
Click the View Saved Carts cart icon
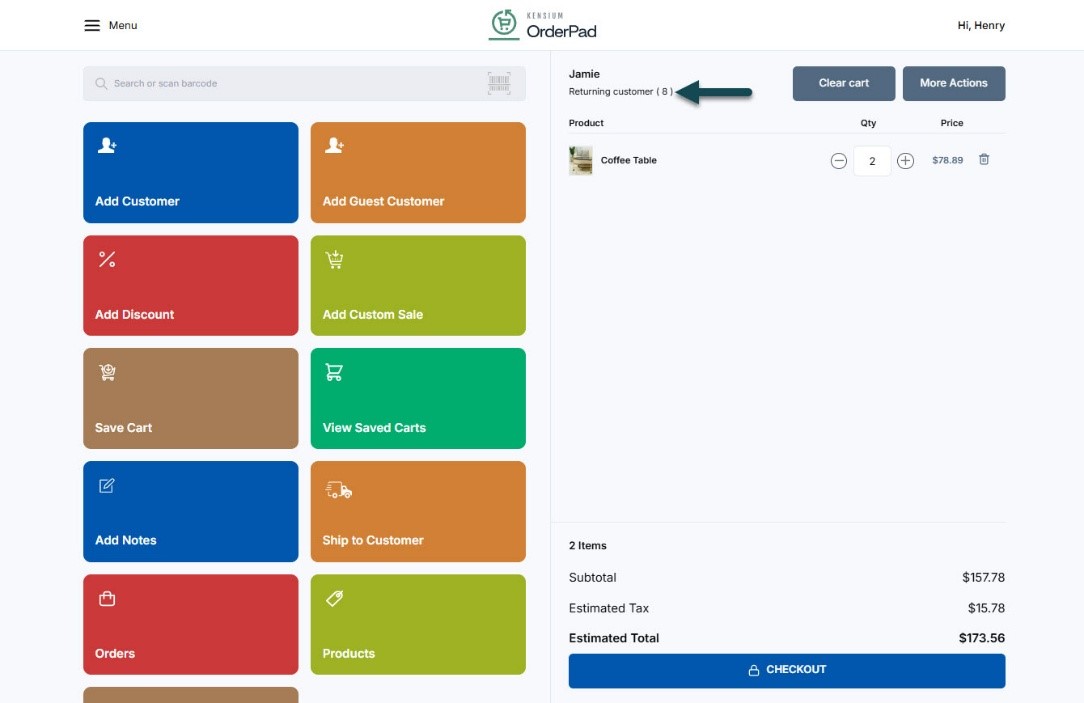pyautogui.click(x=335, y=373)
